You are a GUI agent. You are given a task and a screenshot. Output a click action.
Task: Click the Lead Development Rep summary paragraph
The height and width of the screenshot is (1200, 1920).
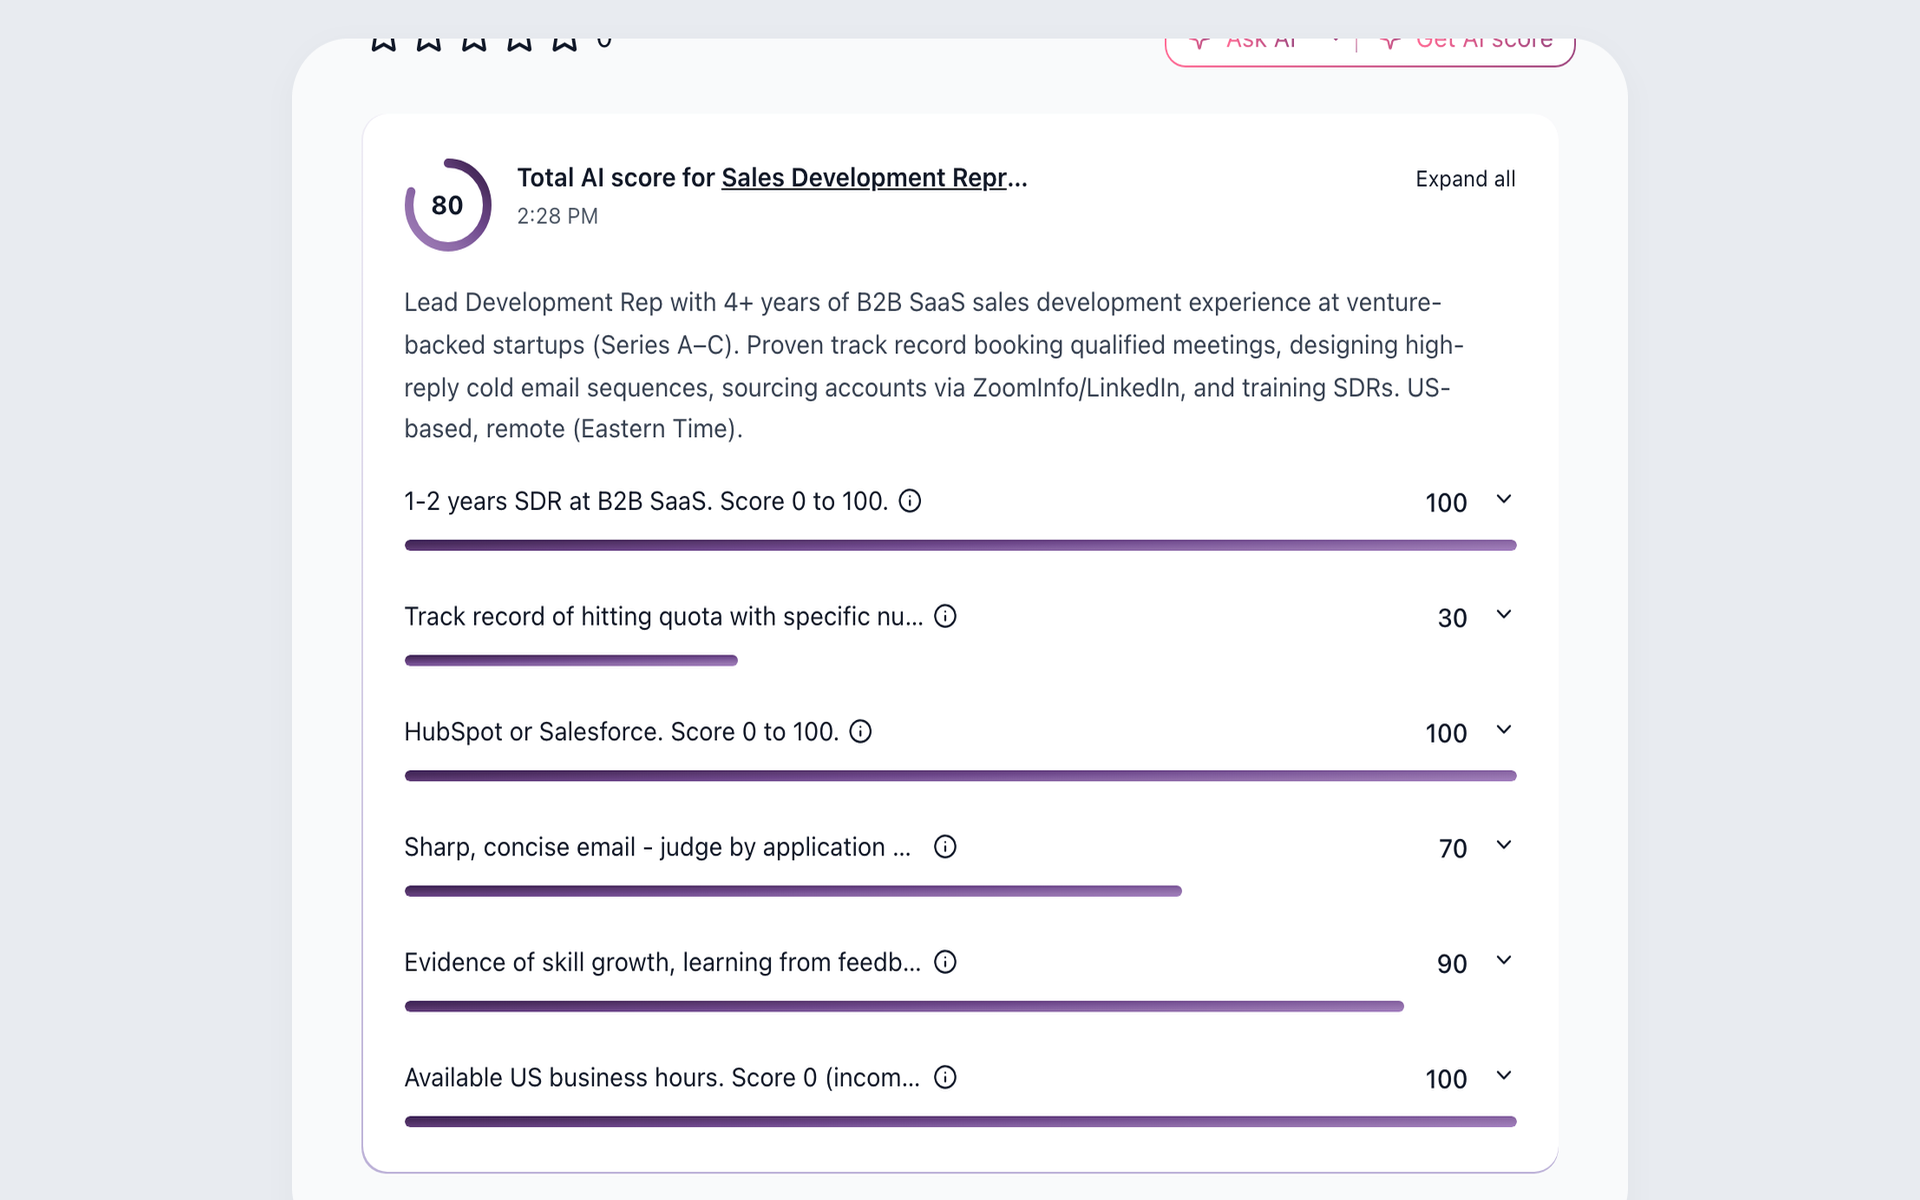[x=934, y=365]
